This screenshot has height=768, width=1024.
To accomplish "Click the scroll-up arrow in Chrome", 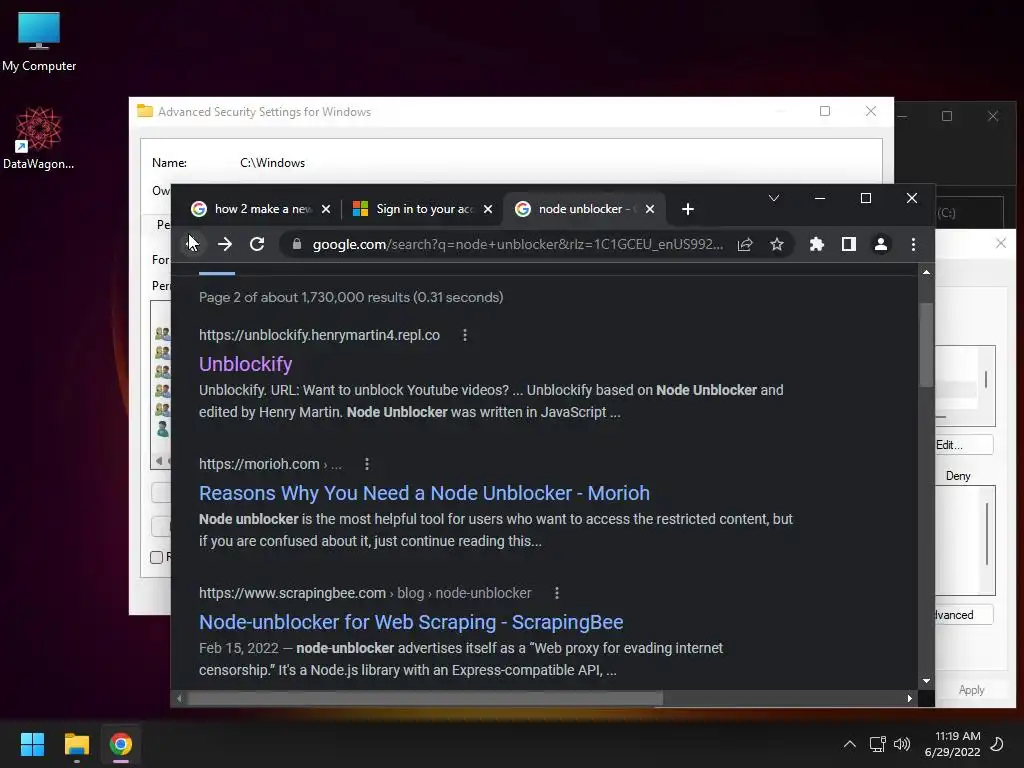I will point(926,272).
